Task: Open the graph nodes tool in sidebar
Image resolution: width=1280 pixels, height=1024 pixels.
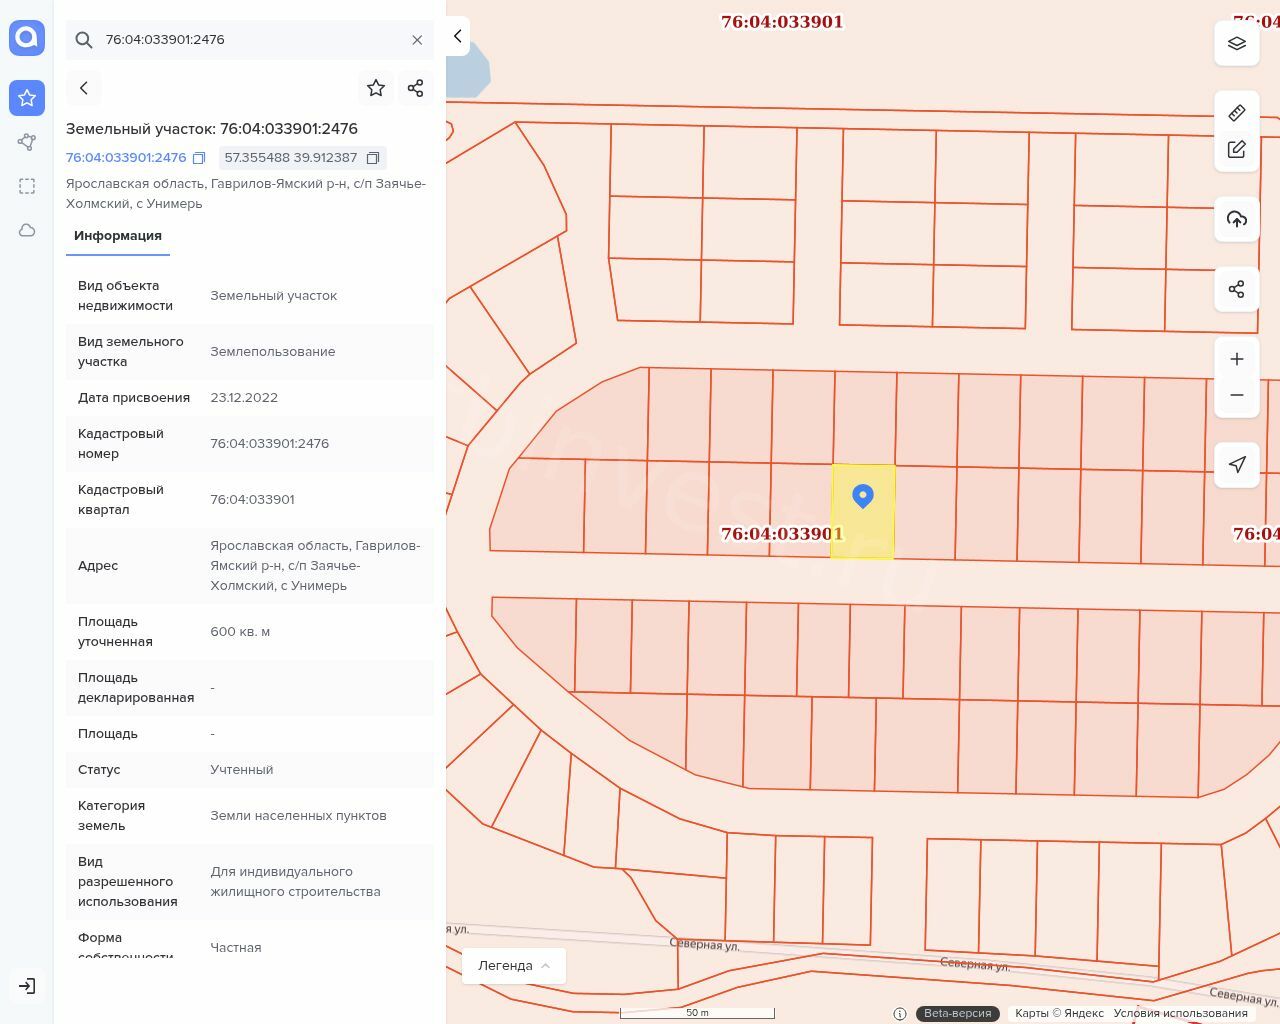Action: click(27, 142)
